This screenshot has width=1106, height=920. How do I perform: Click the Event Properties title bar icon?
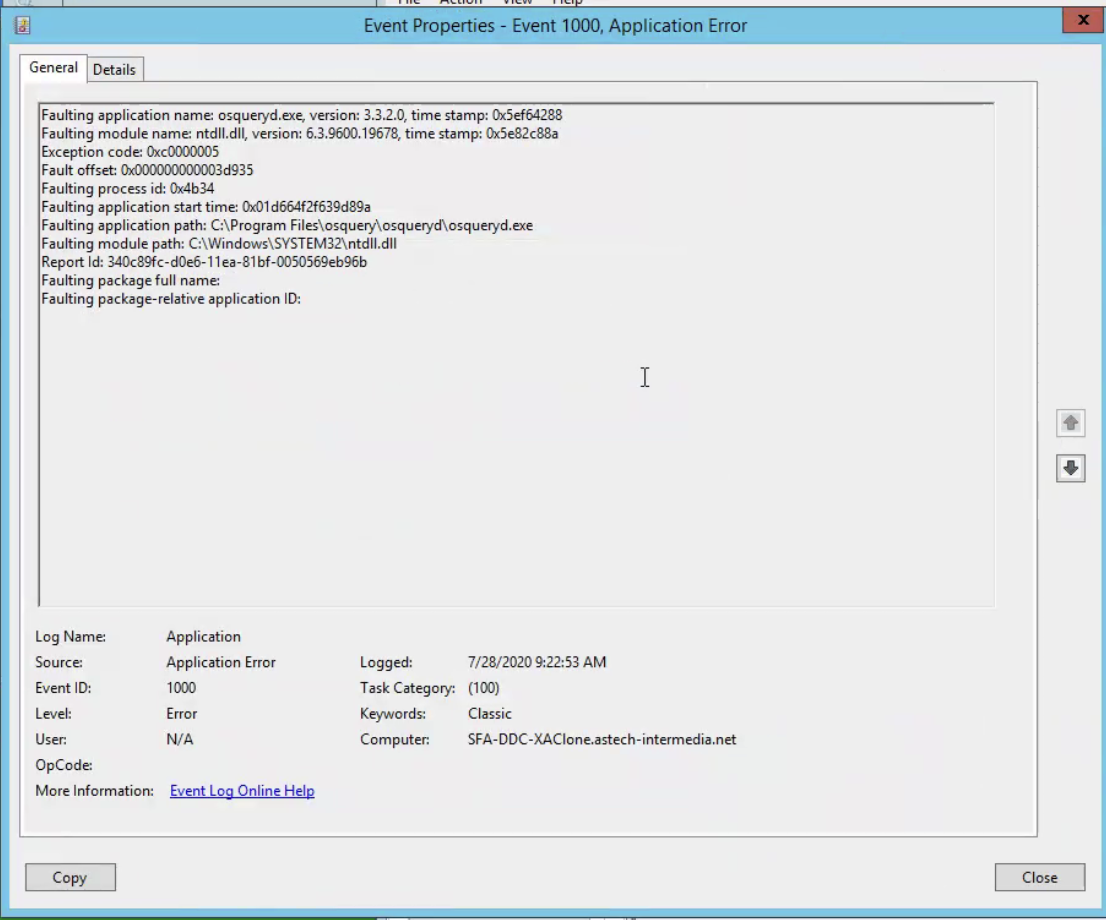coord(23,26)
